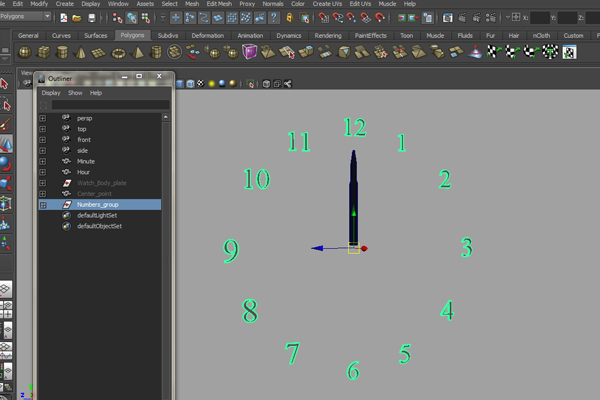Switch to the Rendering shelf tab
This screenshot has width=600, height=400.
coord(328,36)
